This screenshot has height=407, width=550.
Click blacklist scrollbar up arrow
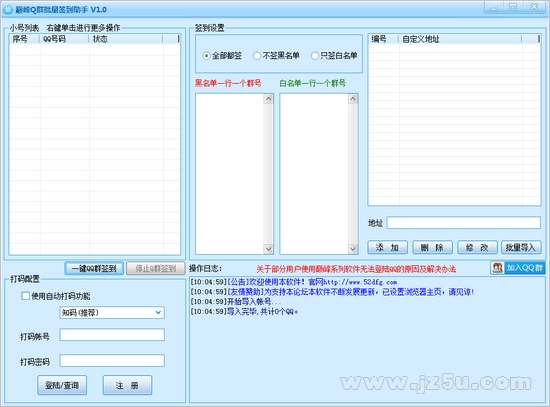[268, 99]
